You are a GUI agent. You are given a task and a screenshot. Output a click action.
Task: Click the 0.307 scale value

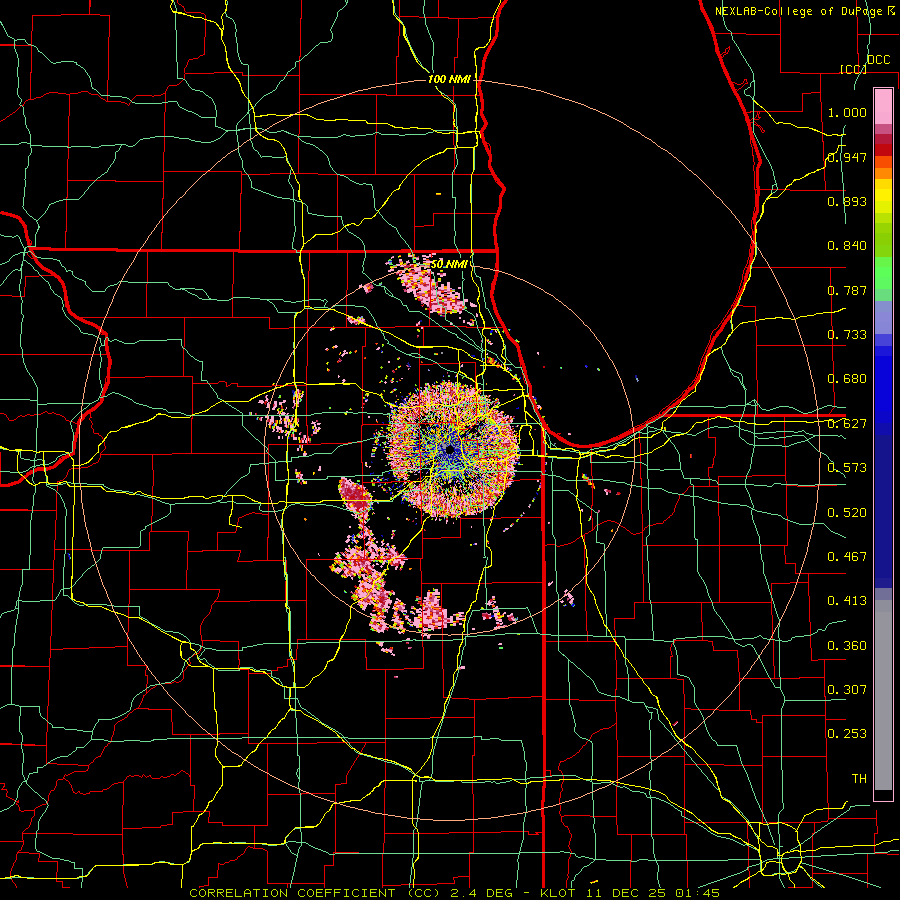pos(847,690)
